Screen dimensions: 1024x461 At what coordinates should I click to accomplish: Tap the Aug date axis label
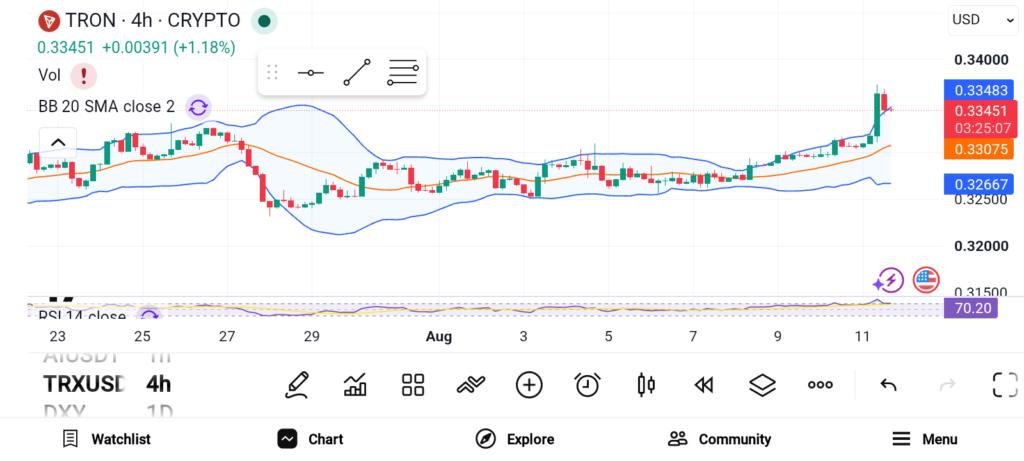pyautogui.click(x=438, y=337)
